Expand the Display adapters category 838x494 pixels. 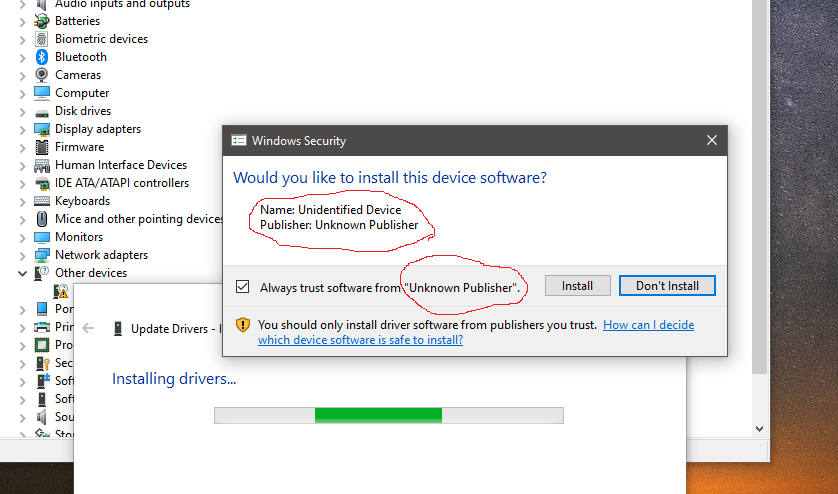pos(22,130)
